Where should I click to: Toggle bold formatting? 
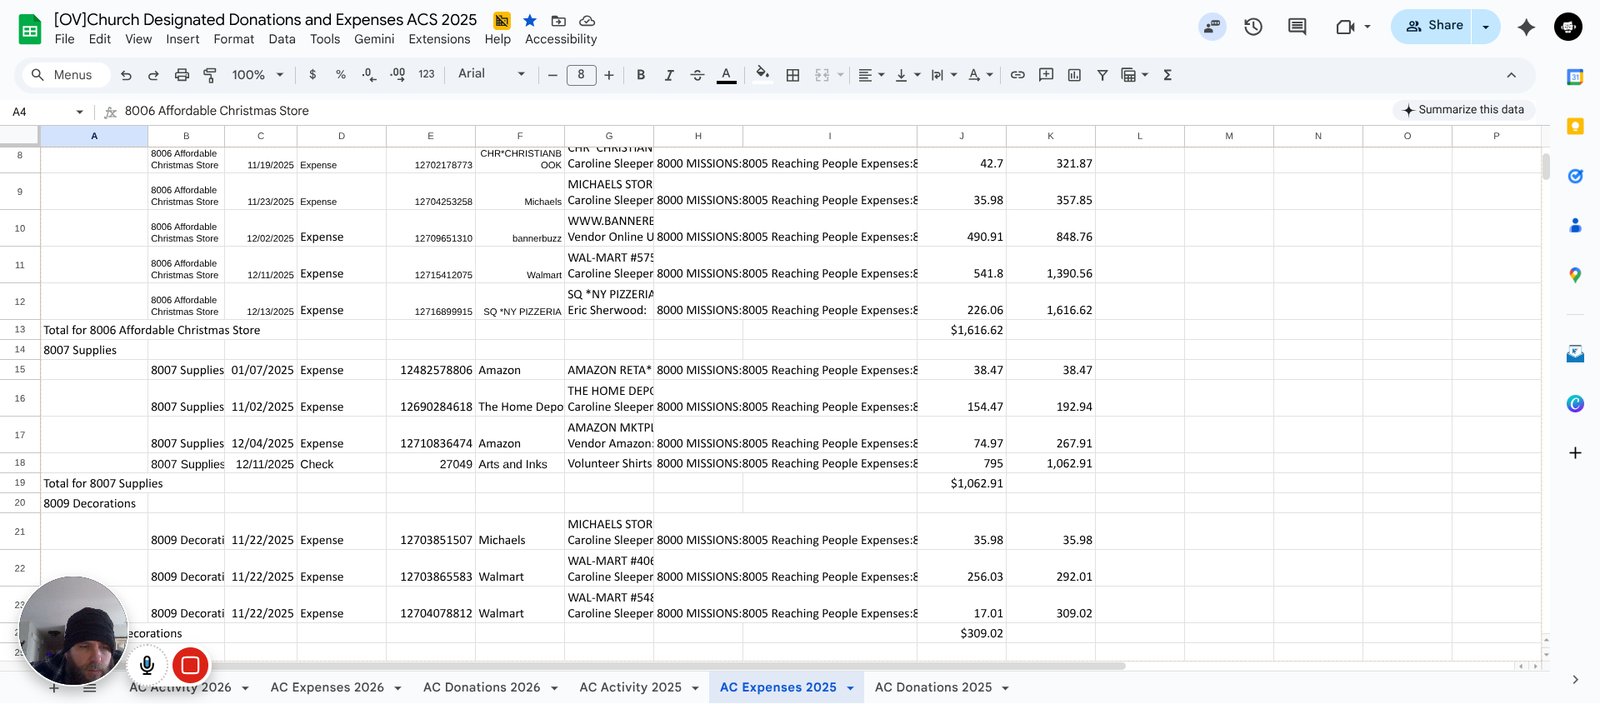[641, 75]
